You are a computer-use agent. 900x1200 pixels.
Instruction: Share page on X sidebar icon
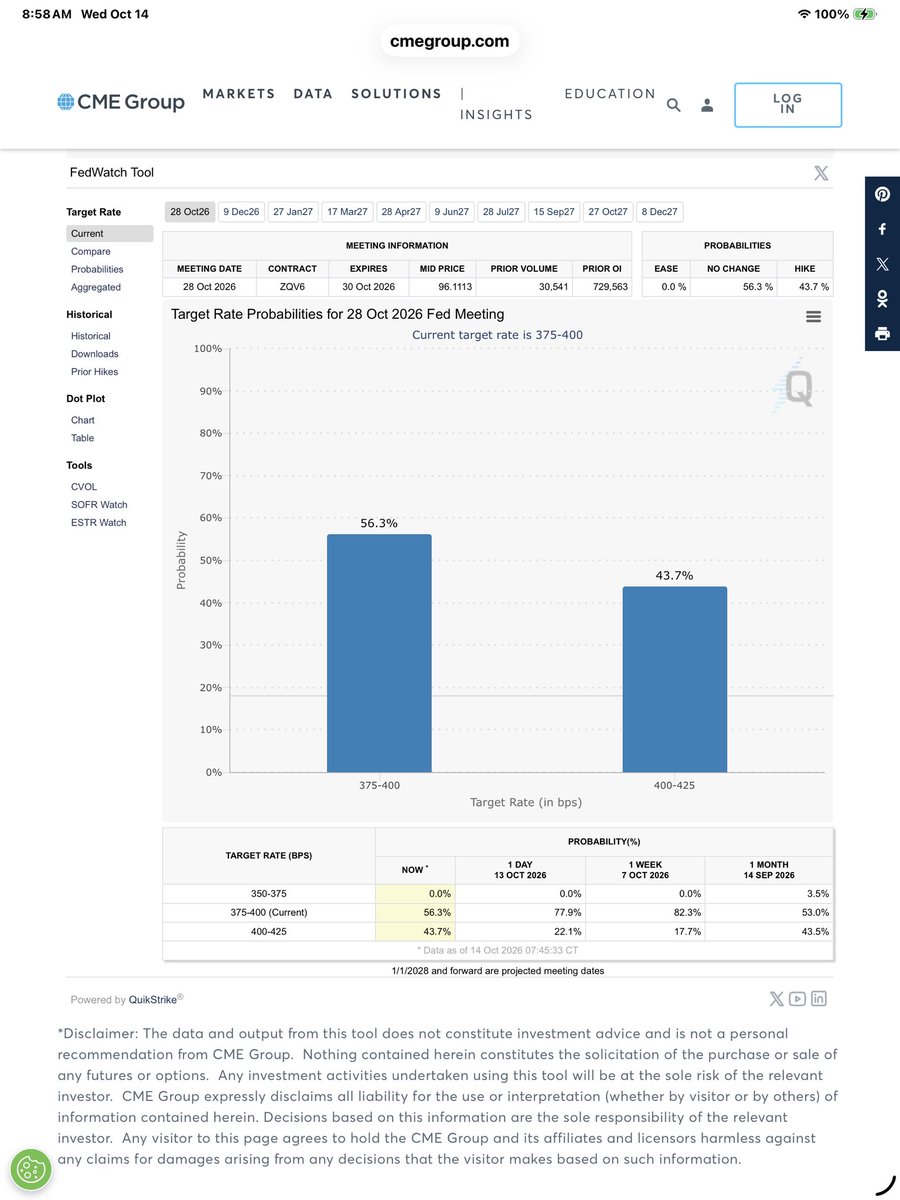(x=882, y=264)
